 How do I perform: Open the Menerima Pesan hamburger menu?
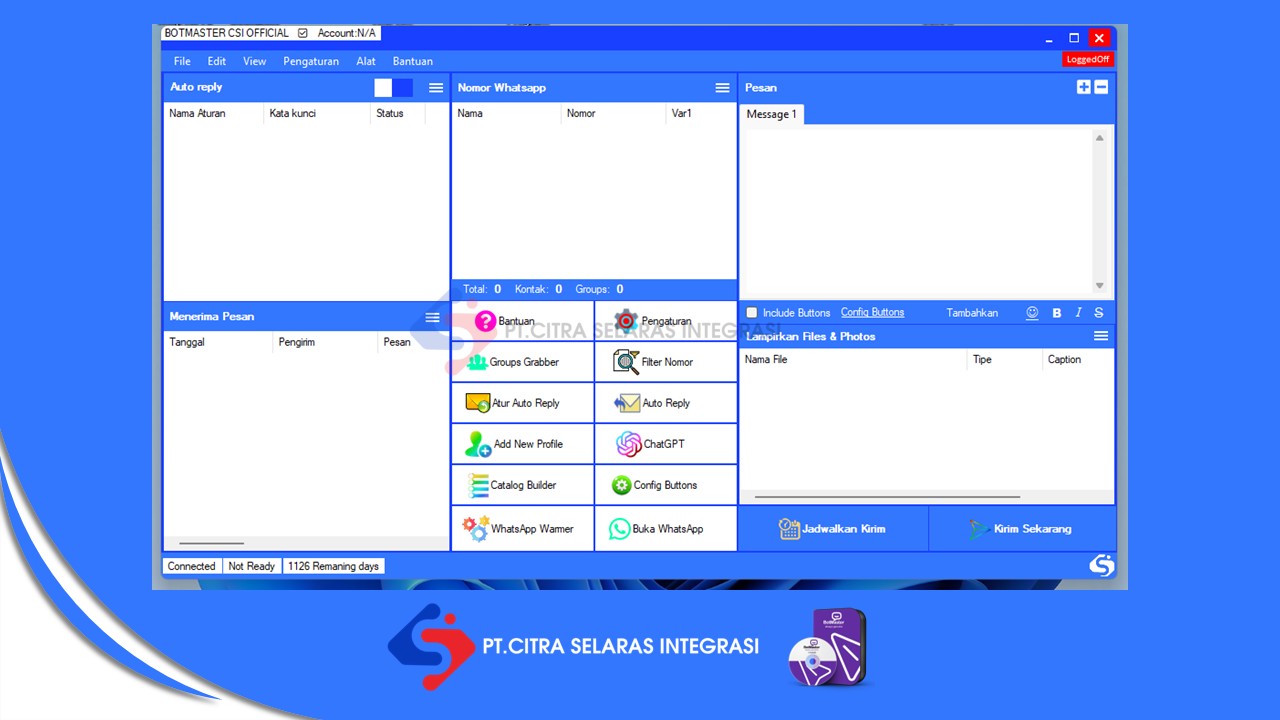coord(432,317)
